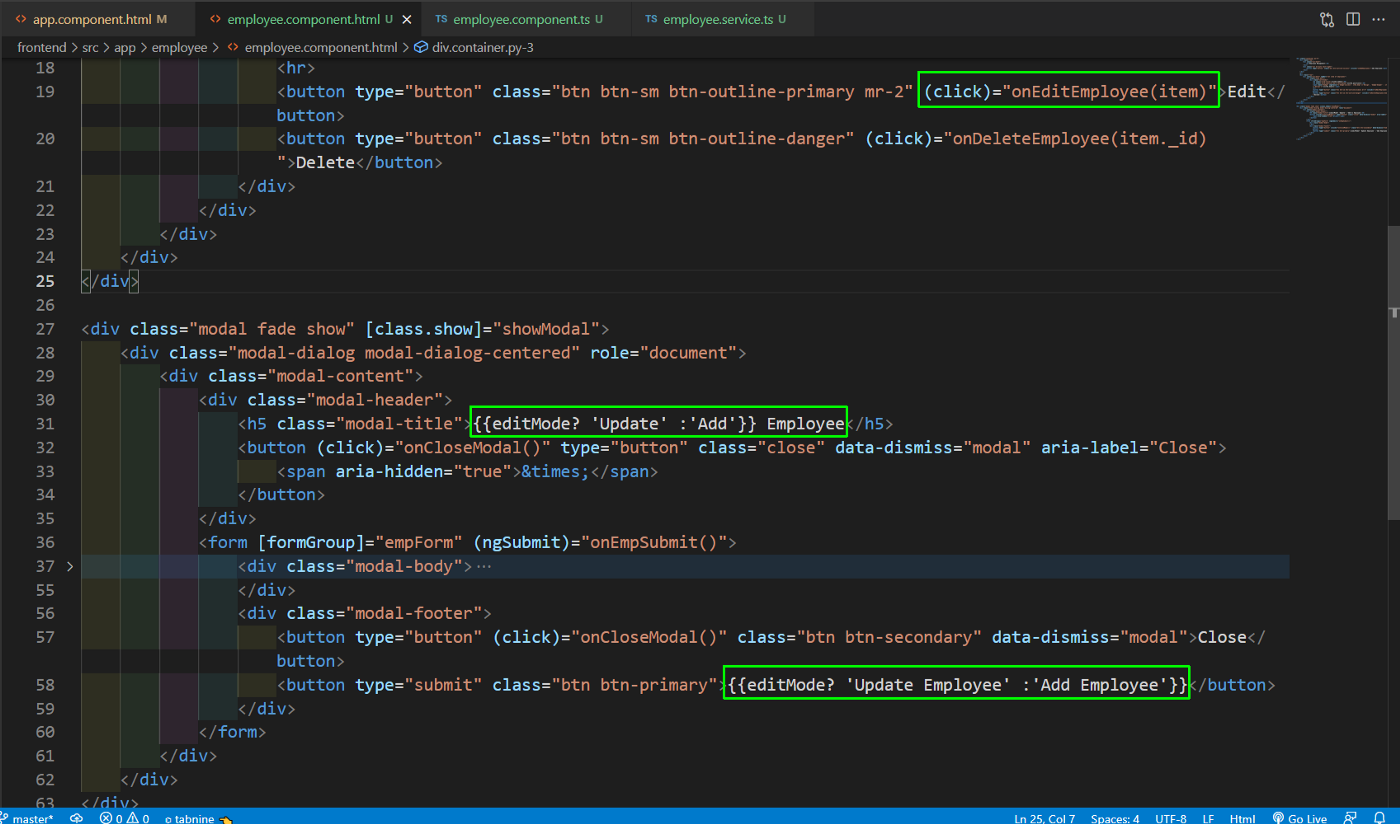1400x824 pixels.
Task: Click the <hr> tag on line 18
Action: click(296, 67)
